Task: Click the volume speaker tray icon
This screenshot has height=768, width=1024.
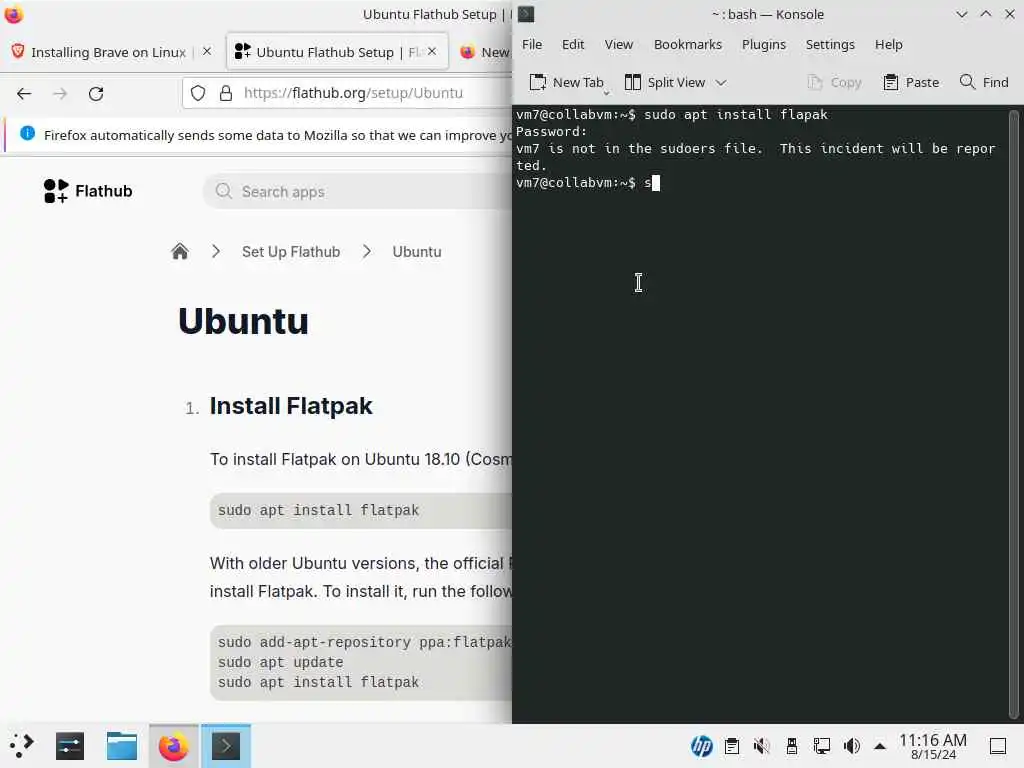Action: point(852,746)
